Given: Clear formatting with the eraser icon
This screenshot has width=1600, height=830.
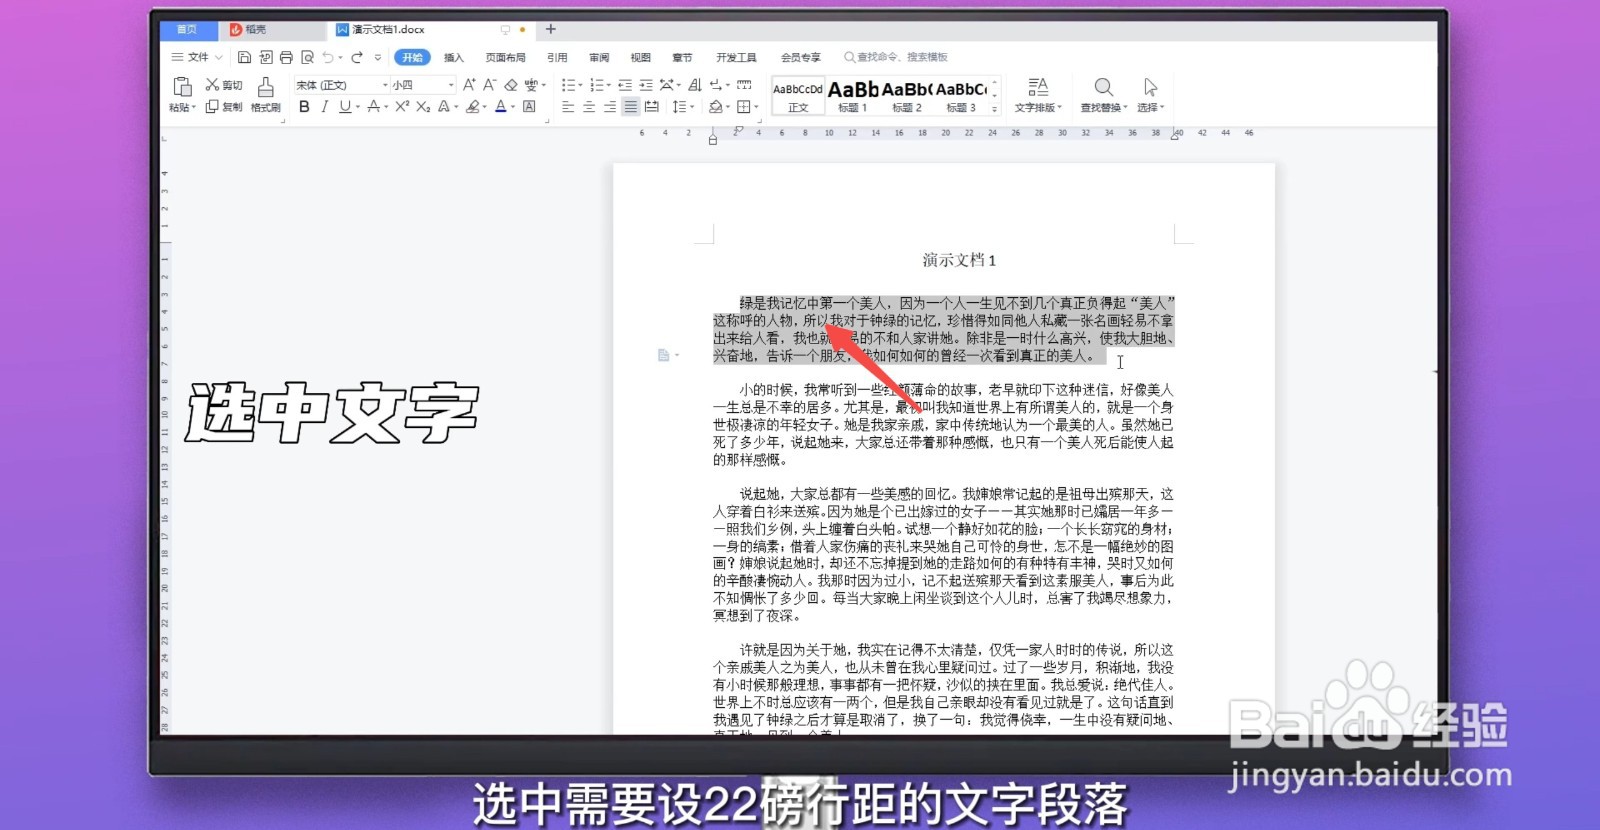Looking at the screenshot, I should click(511, 85).
